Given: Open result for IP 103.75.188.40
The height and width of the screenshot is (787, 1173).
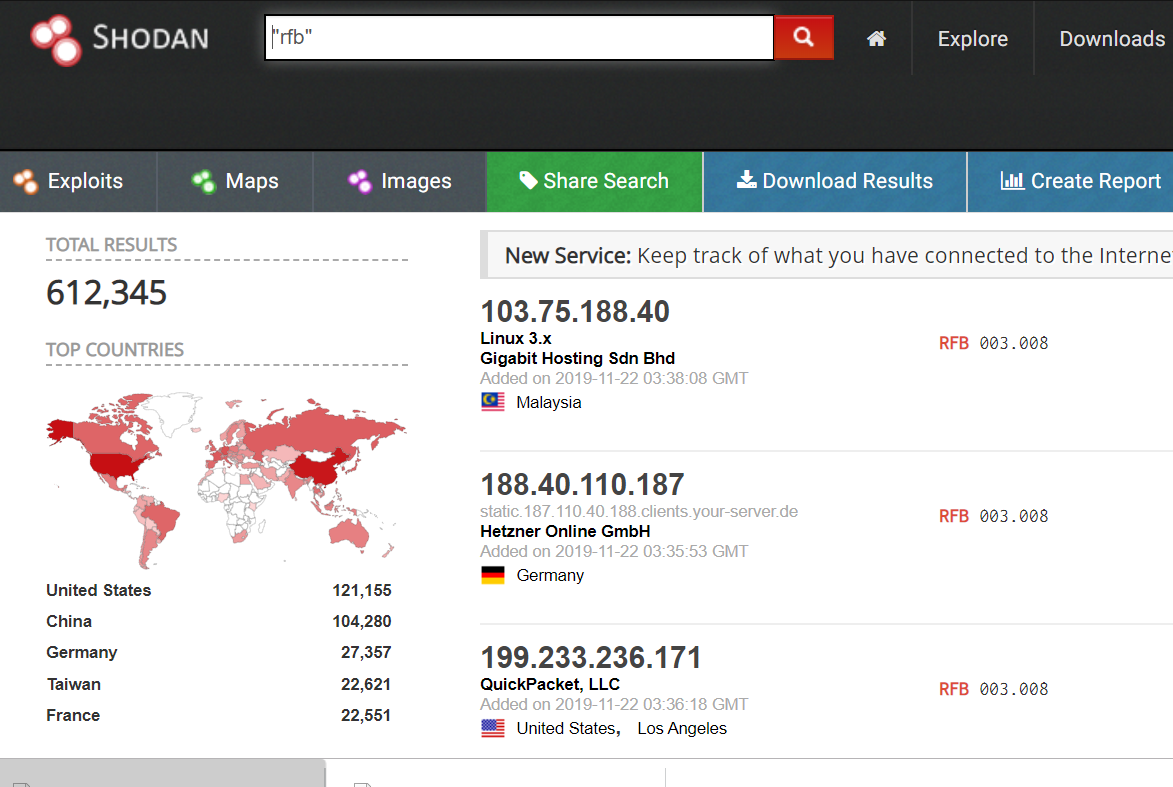Looking at the screenshot, I should coord(575,312).
